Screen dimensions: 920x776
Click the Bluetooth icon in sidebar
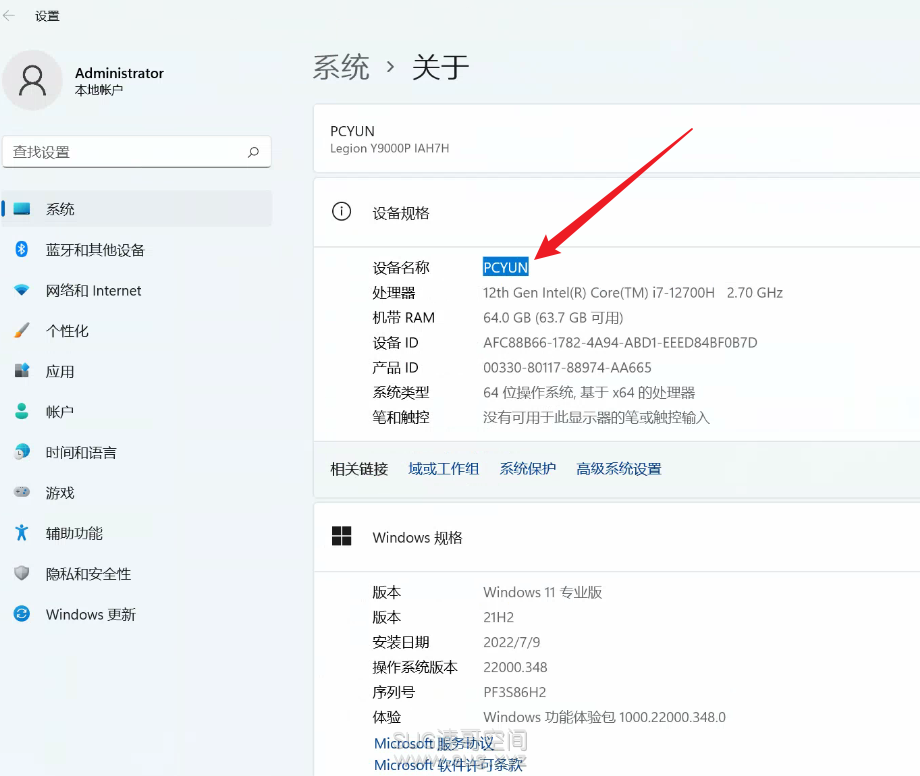click(x=22, y=249)
